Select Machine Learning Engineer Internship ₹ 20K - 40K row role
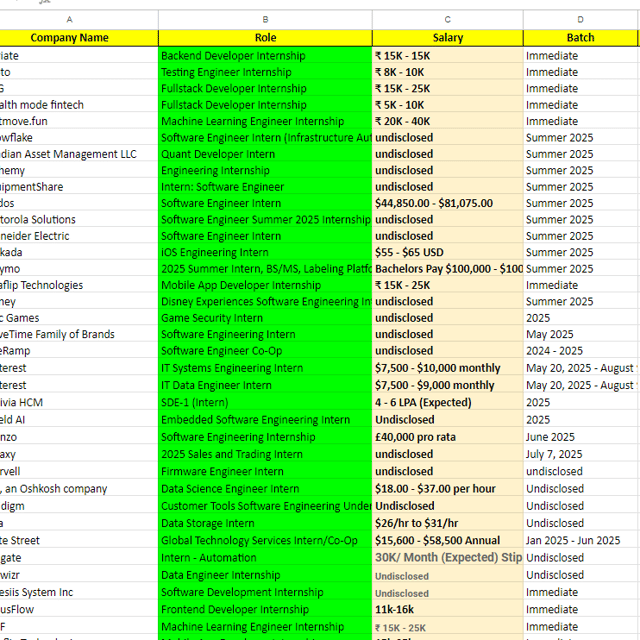 pyautogui.click(x=265, y=121)
